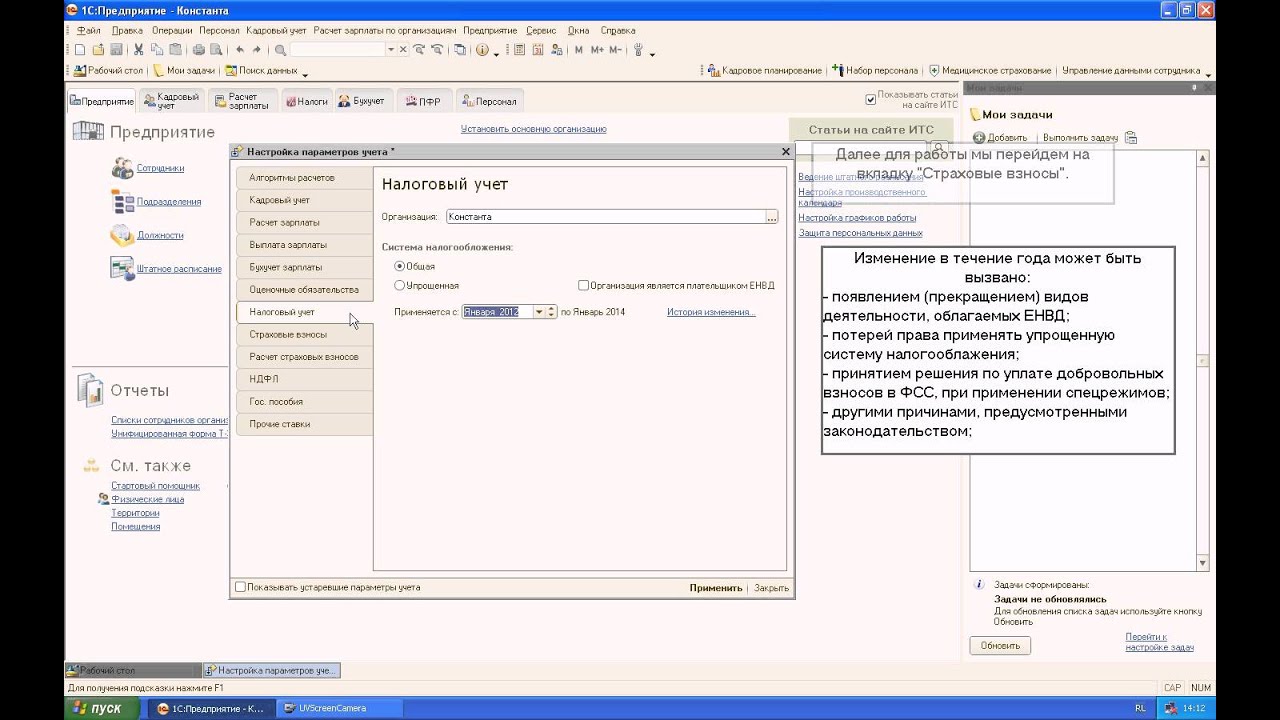
Task: Switch to the ПФР tab
Action: (424, 101)
